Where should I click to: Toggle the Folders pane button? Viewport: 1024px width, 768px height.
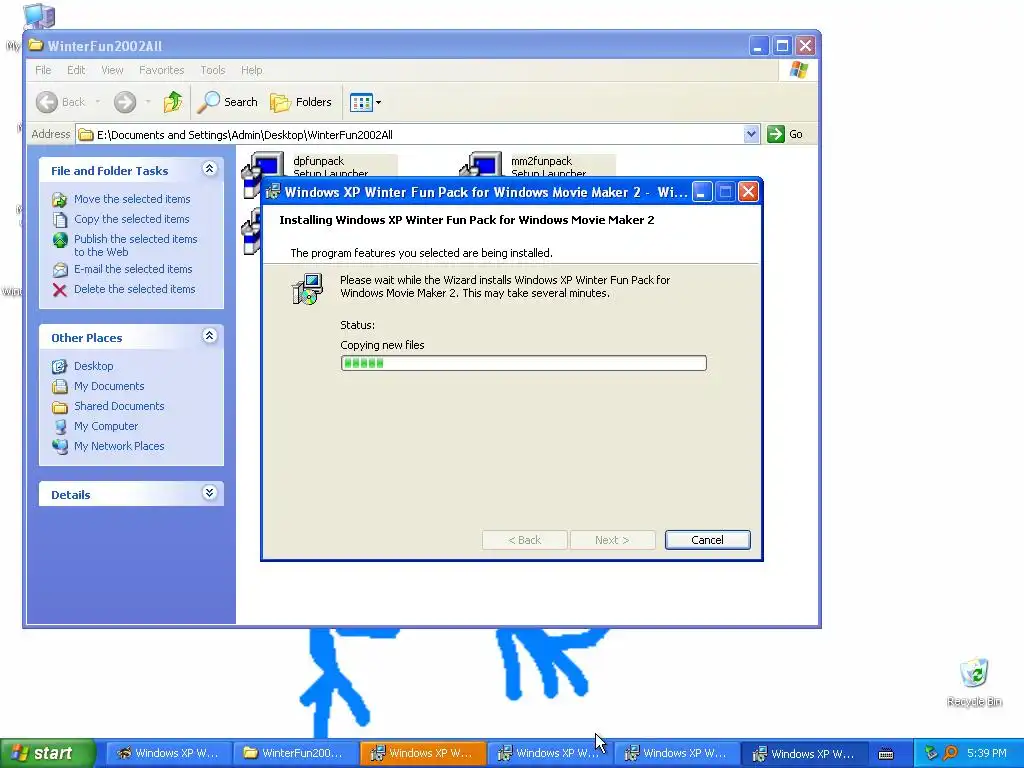(x=301, y=102)
